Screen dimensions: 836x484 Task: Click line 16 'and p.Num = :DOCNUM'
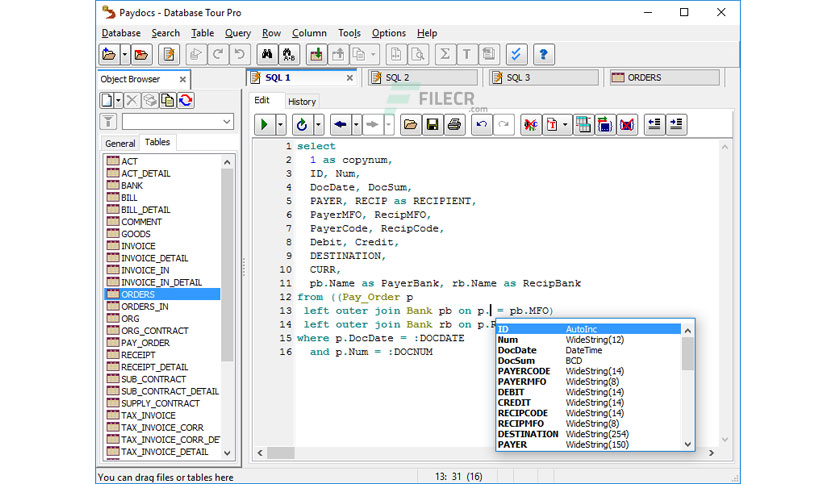pos(371,352)
